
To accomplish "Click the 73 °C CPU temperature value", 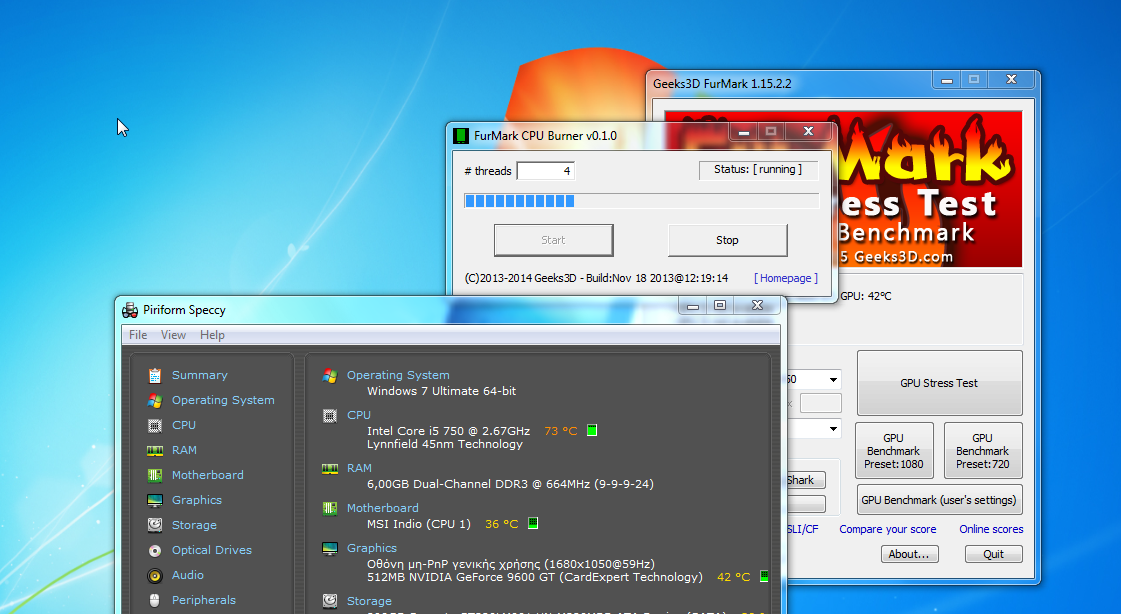I will (x=560, y=431).
